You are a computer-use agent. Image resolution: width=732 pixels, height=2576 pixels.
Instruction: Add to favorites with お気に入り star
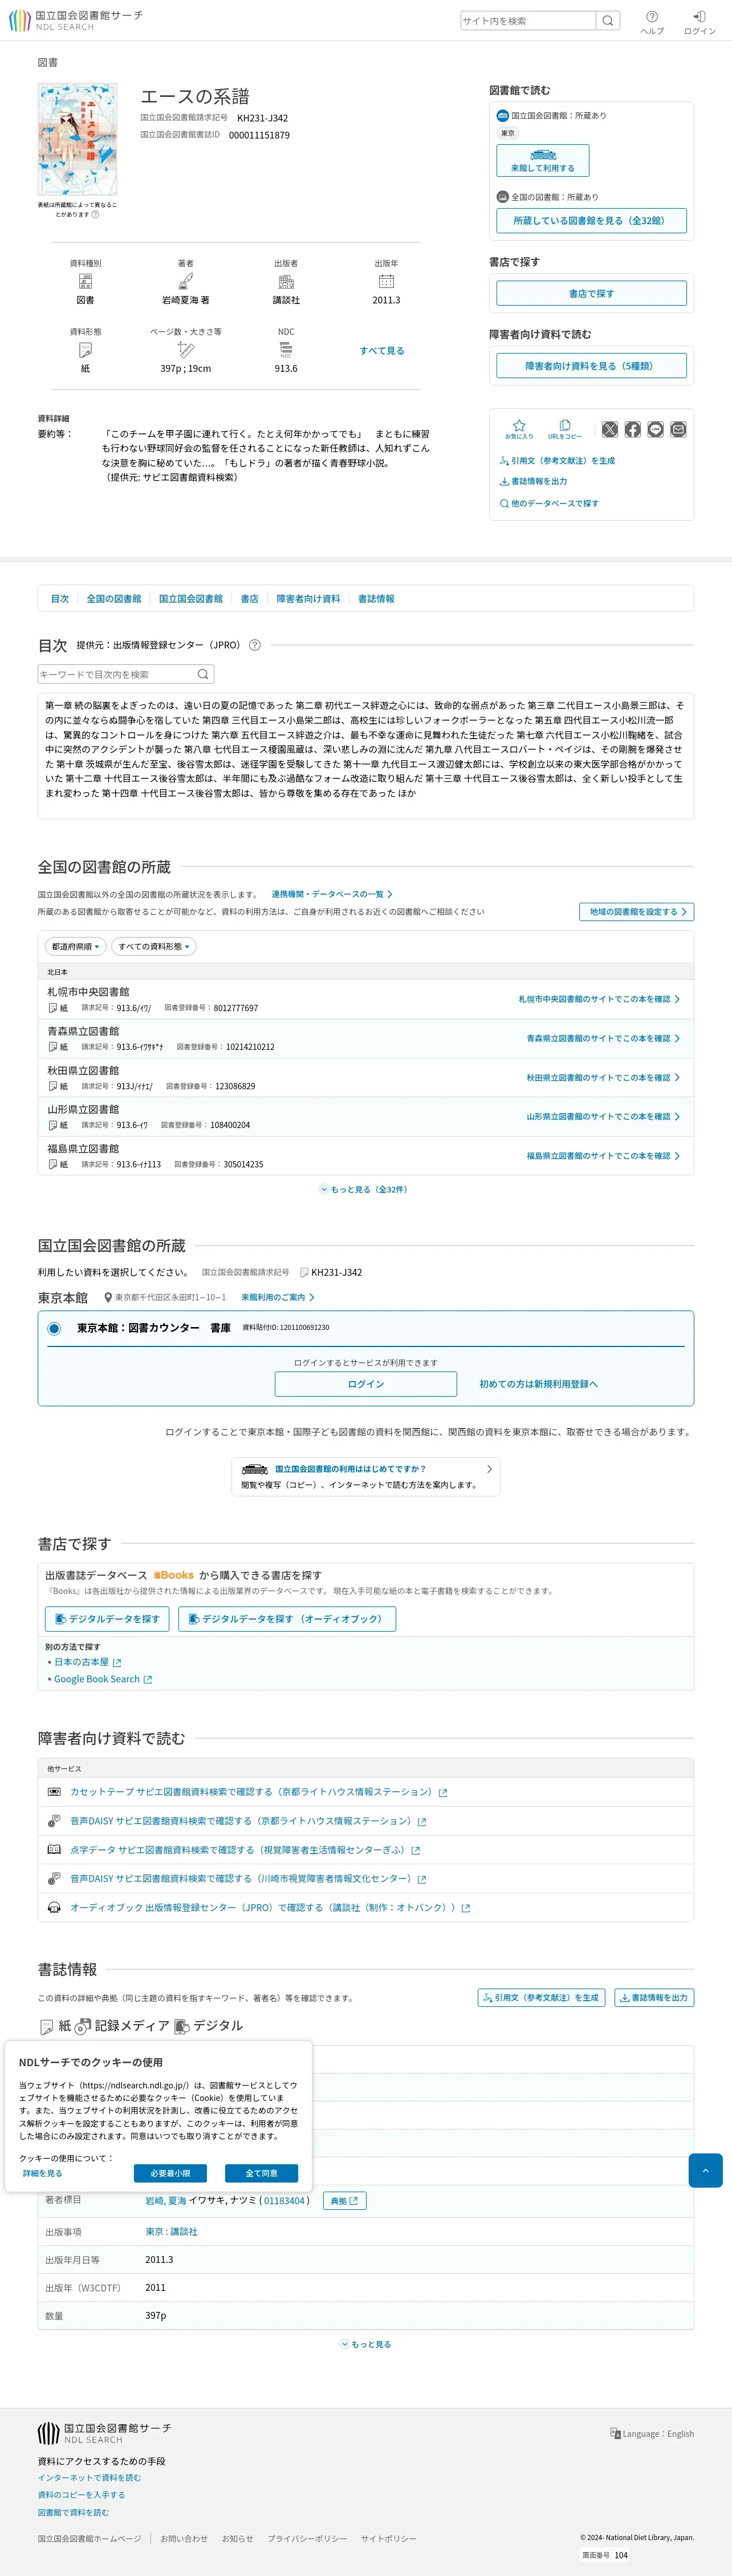[519, 429]
